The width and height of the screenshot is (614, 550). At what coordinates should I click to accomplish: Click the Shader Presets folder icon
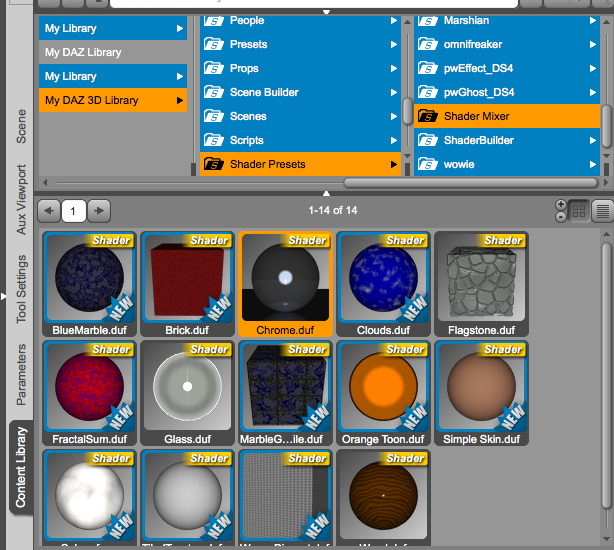(x=214, y=164)
